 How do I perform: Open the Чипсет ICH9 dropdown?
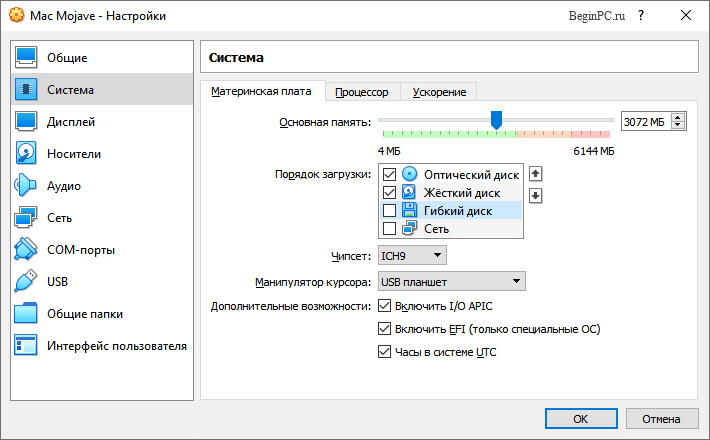(x=412, y=255)
